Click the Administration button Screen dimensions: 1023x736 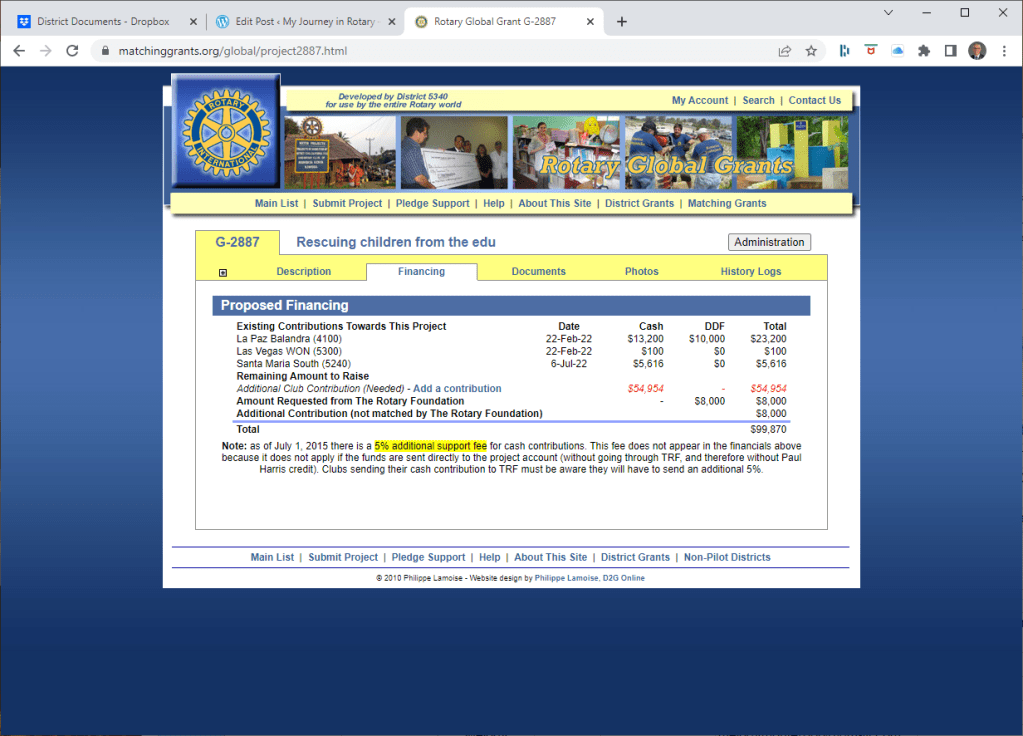tap(768, 242)
